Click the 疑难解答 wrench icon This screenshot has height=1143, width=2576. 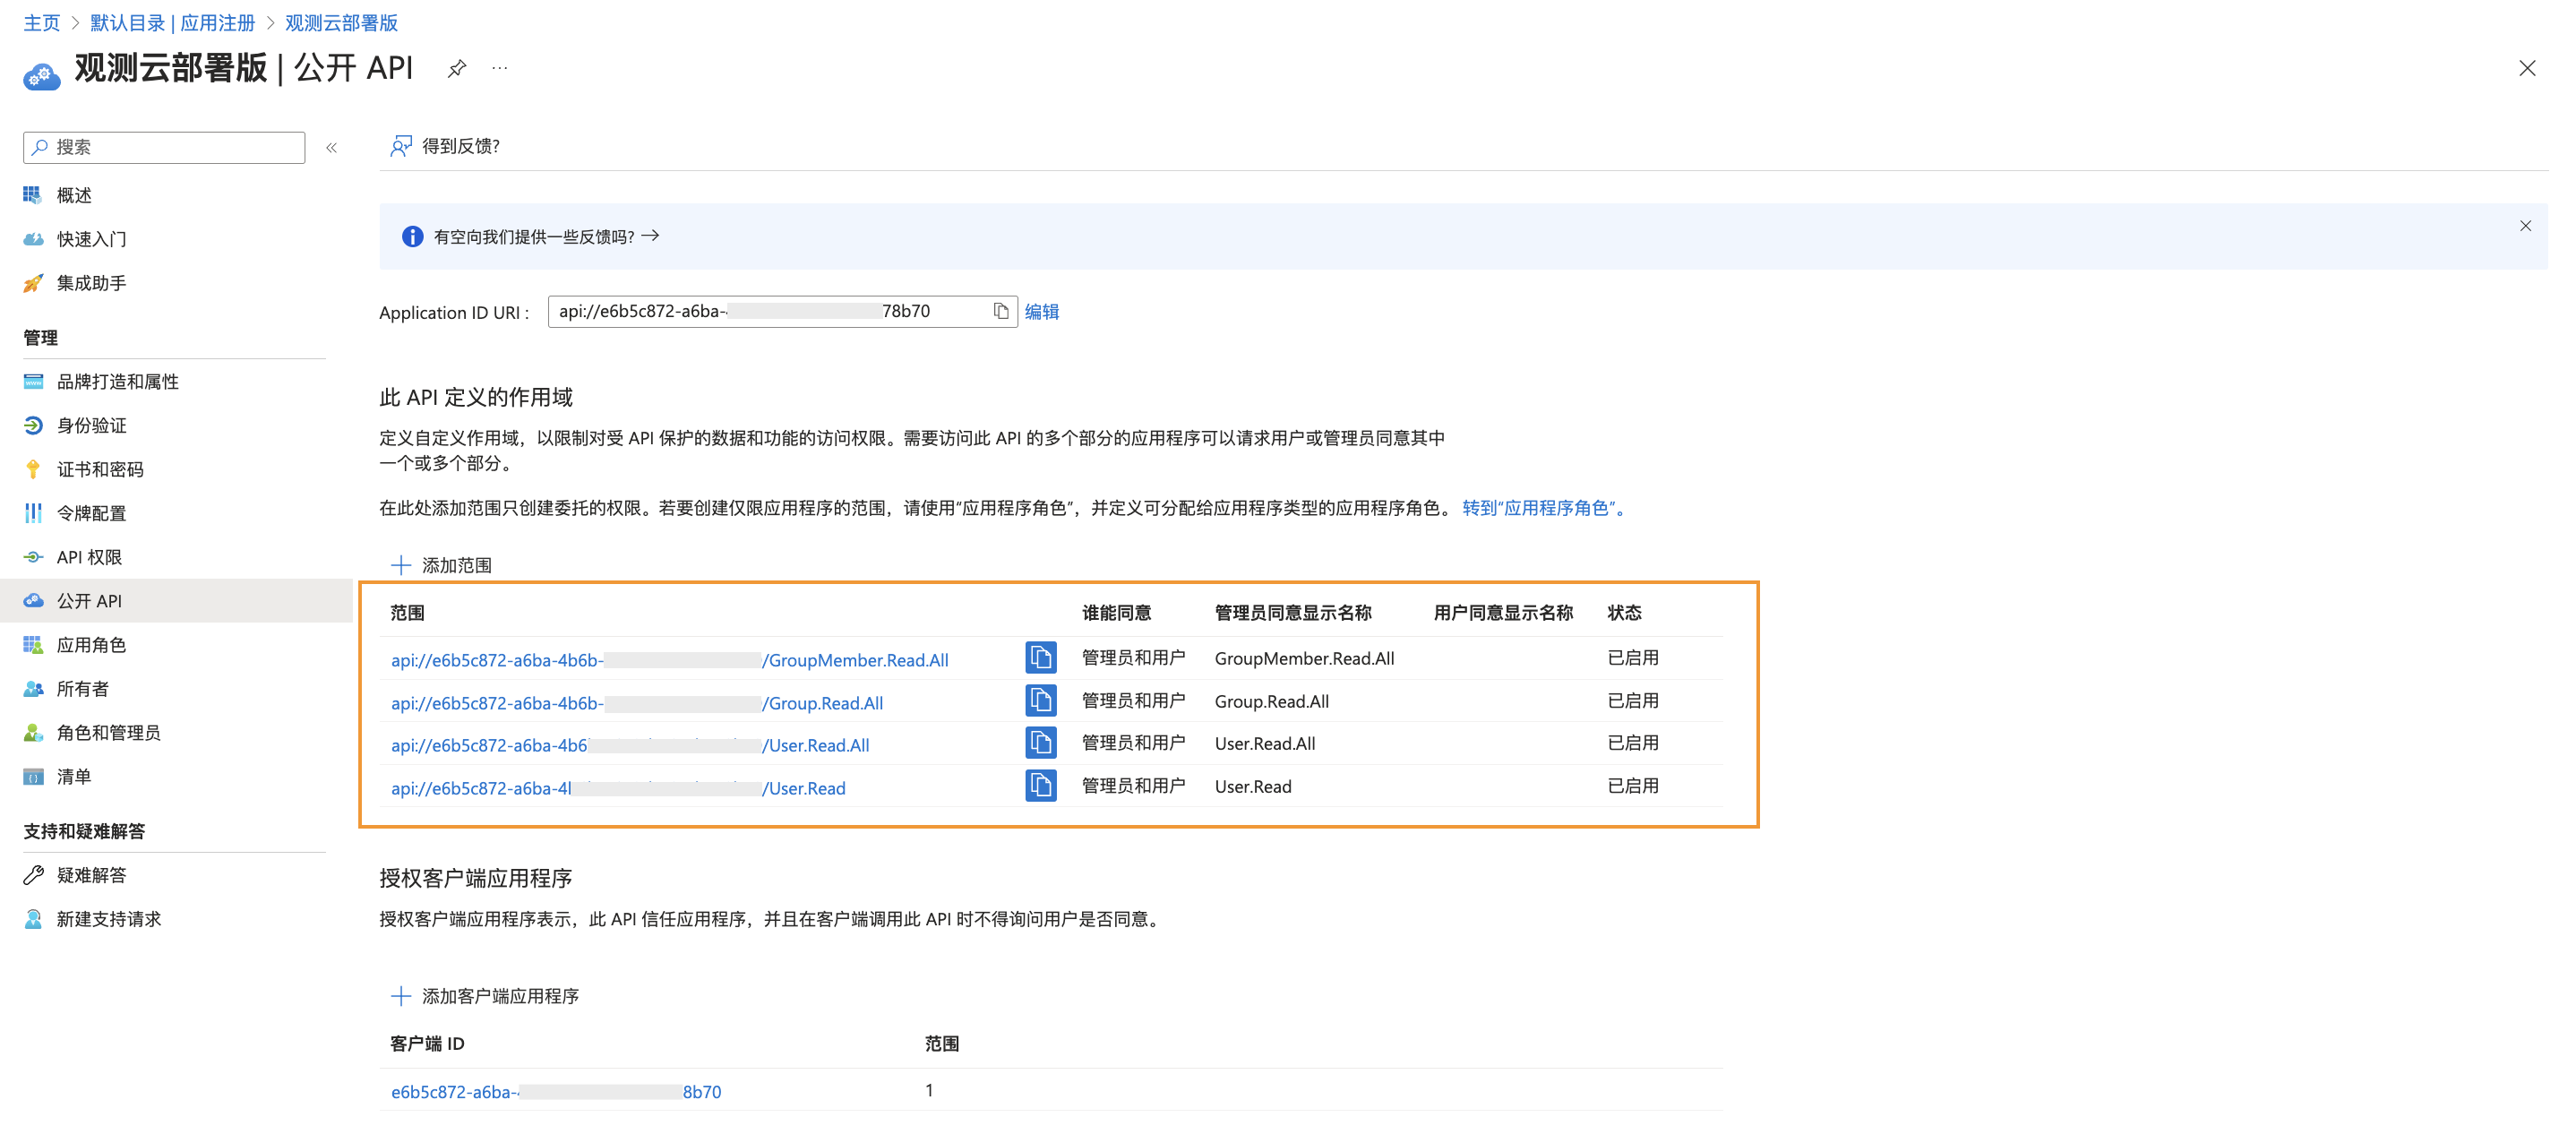pyautogui.click(x=33, y=874)
